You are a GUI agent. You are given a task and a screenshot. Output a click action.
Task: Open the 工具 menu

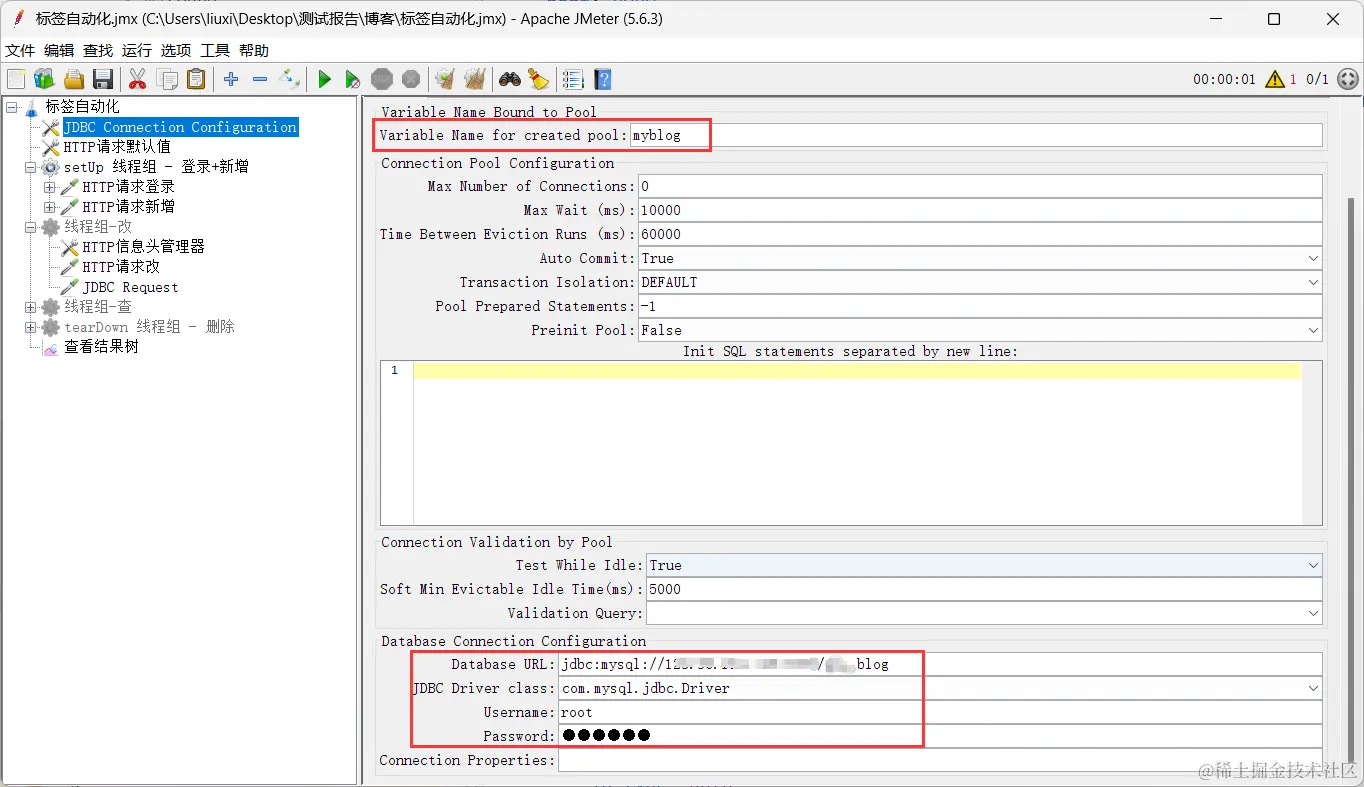215,51
